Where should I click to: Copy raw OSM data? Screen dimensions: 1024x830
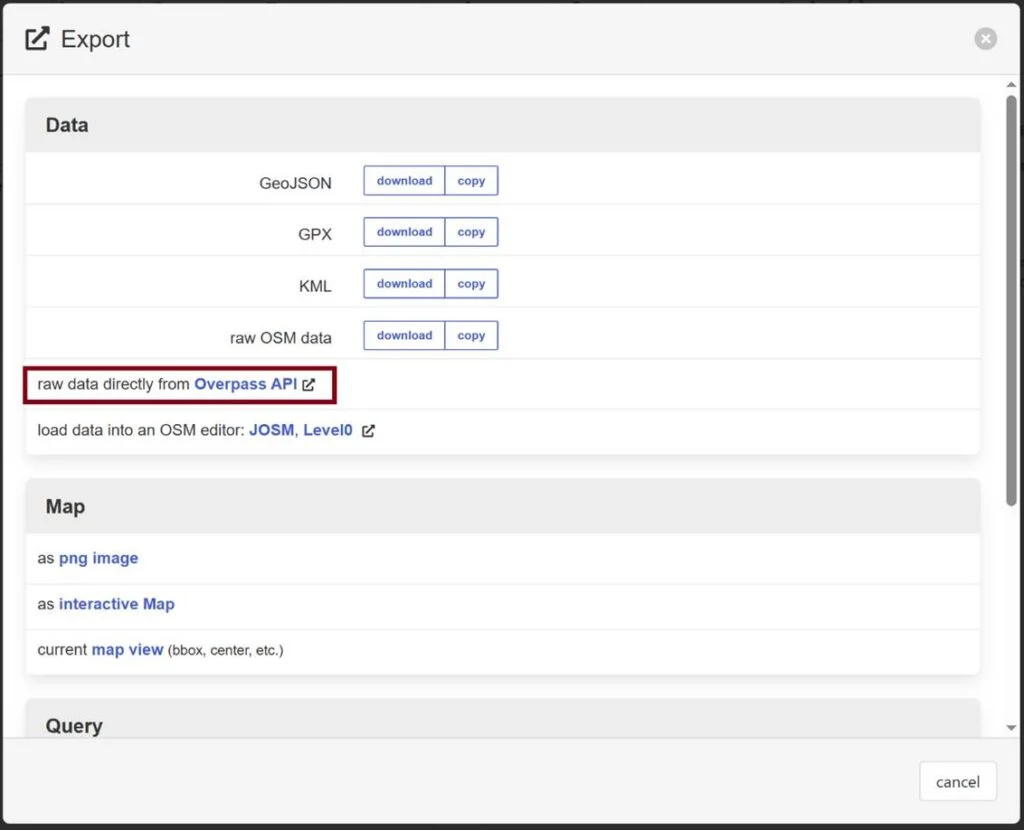(x=471, y=336)
